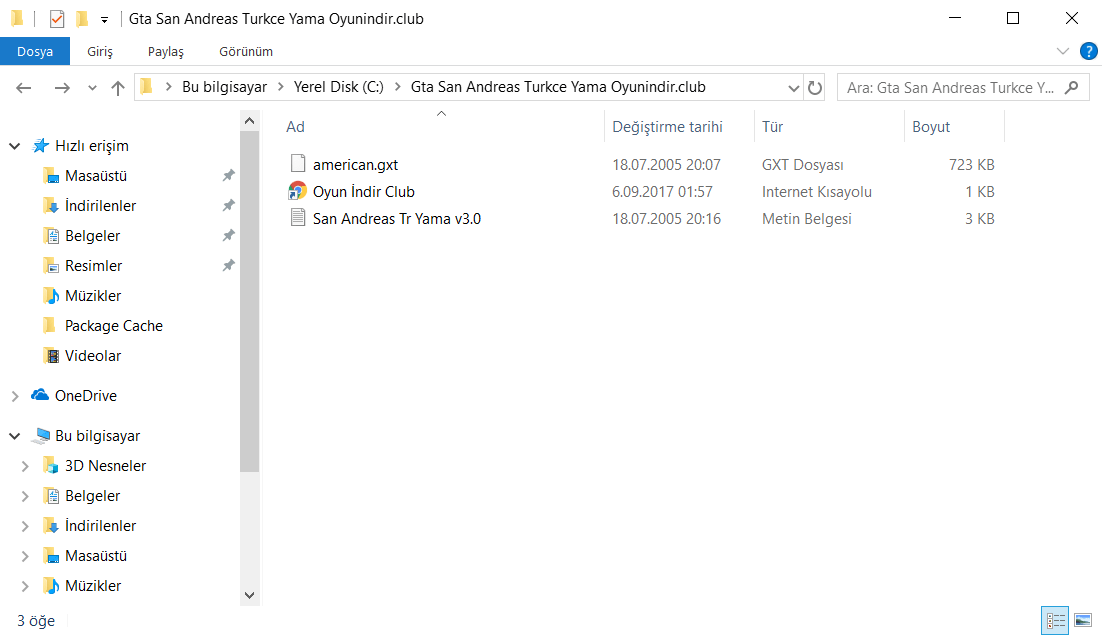This screenshot has height=635, width=1102.
Task: Open the Help question mark icon
Action: (1088, 51)
